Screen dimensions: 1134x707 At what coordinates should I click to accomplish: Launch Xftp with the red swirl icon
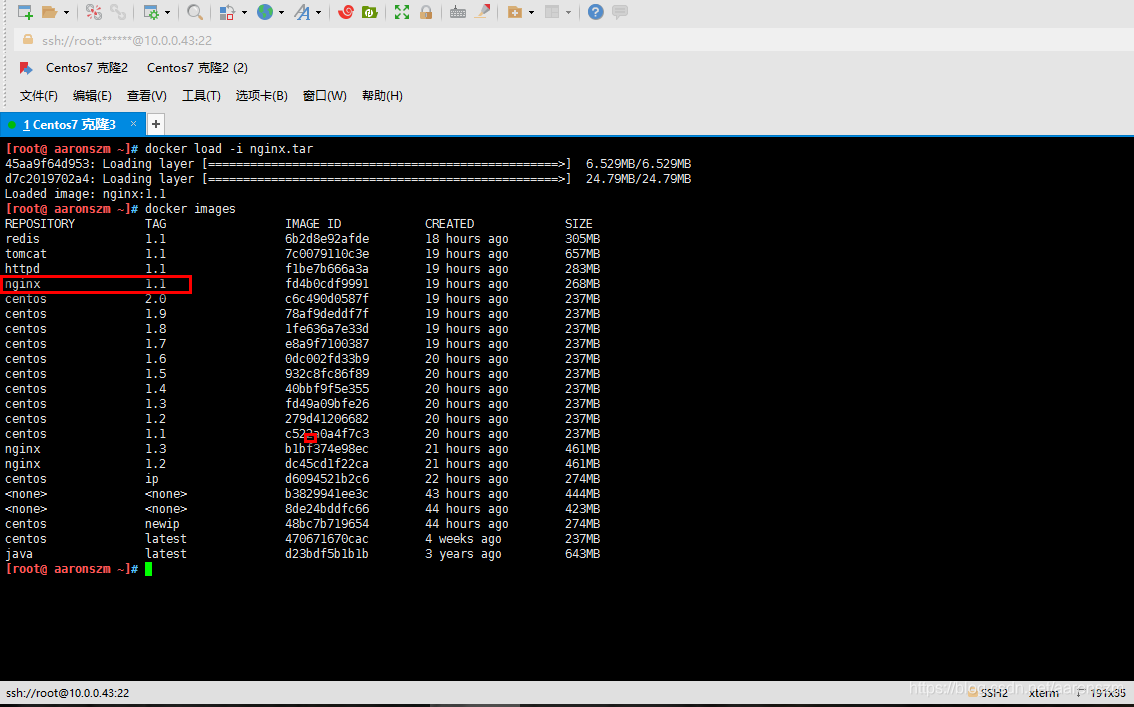(x=346, y=12)
